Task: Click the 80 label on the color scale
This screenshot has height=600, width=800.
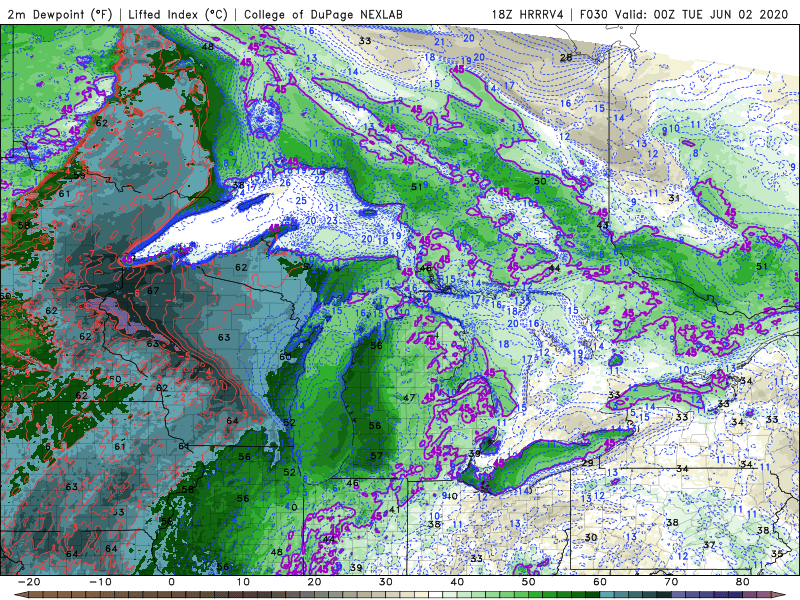Action: (743, 582)
